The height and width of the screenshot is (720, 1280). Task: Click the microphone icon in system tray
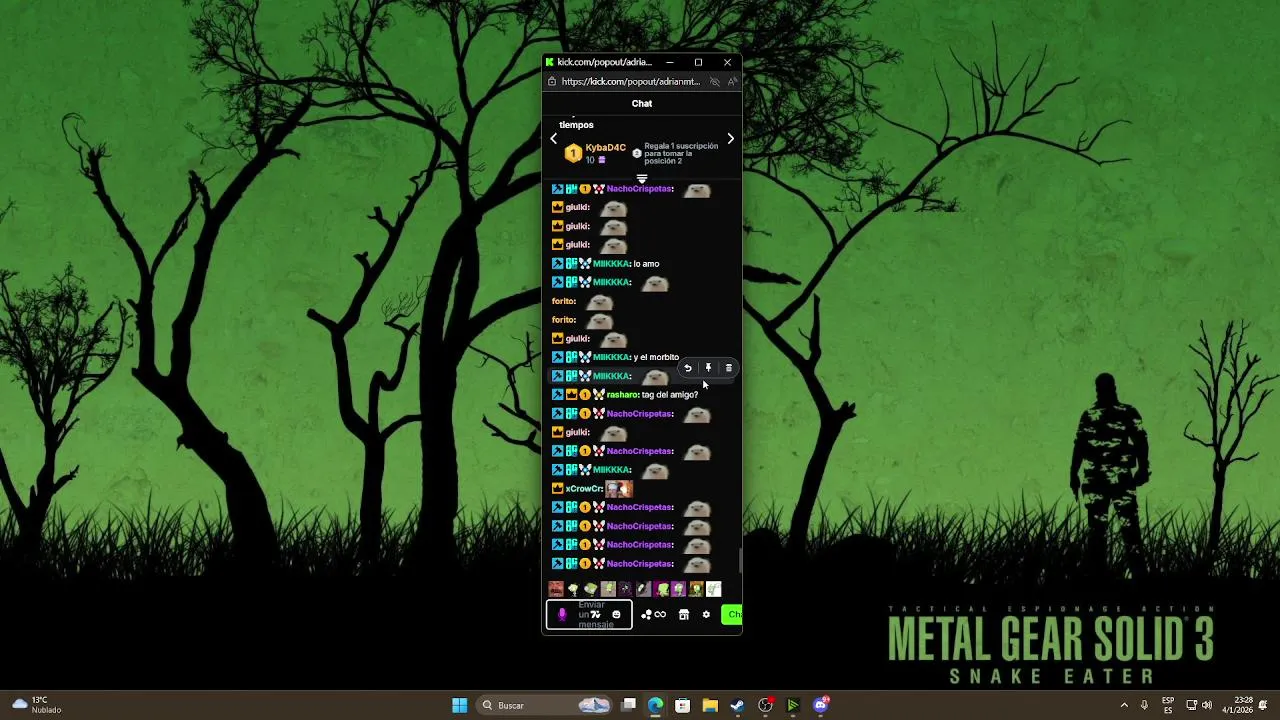1144,705
